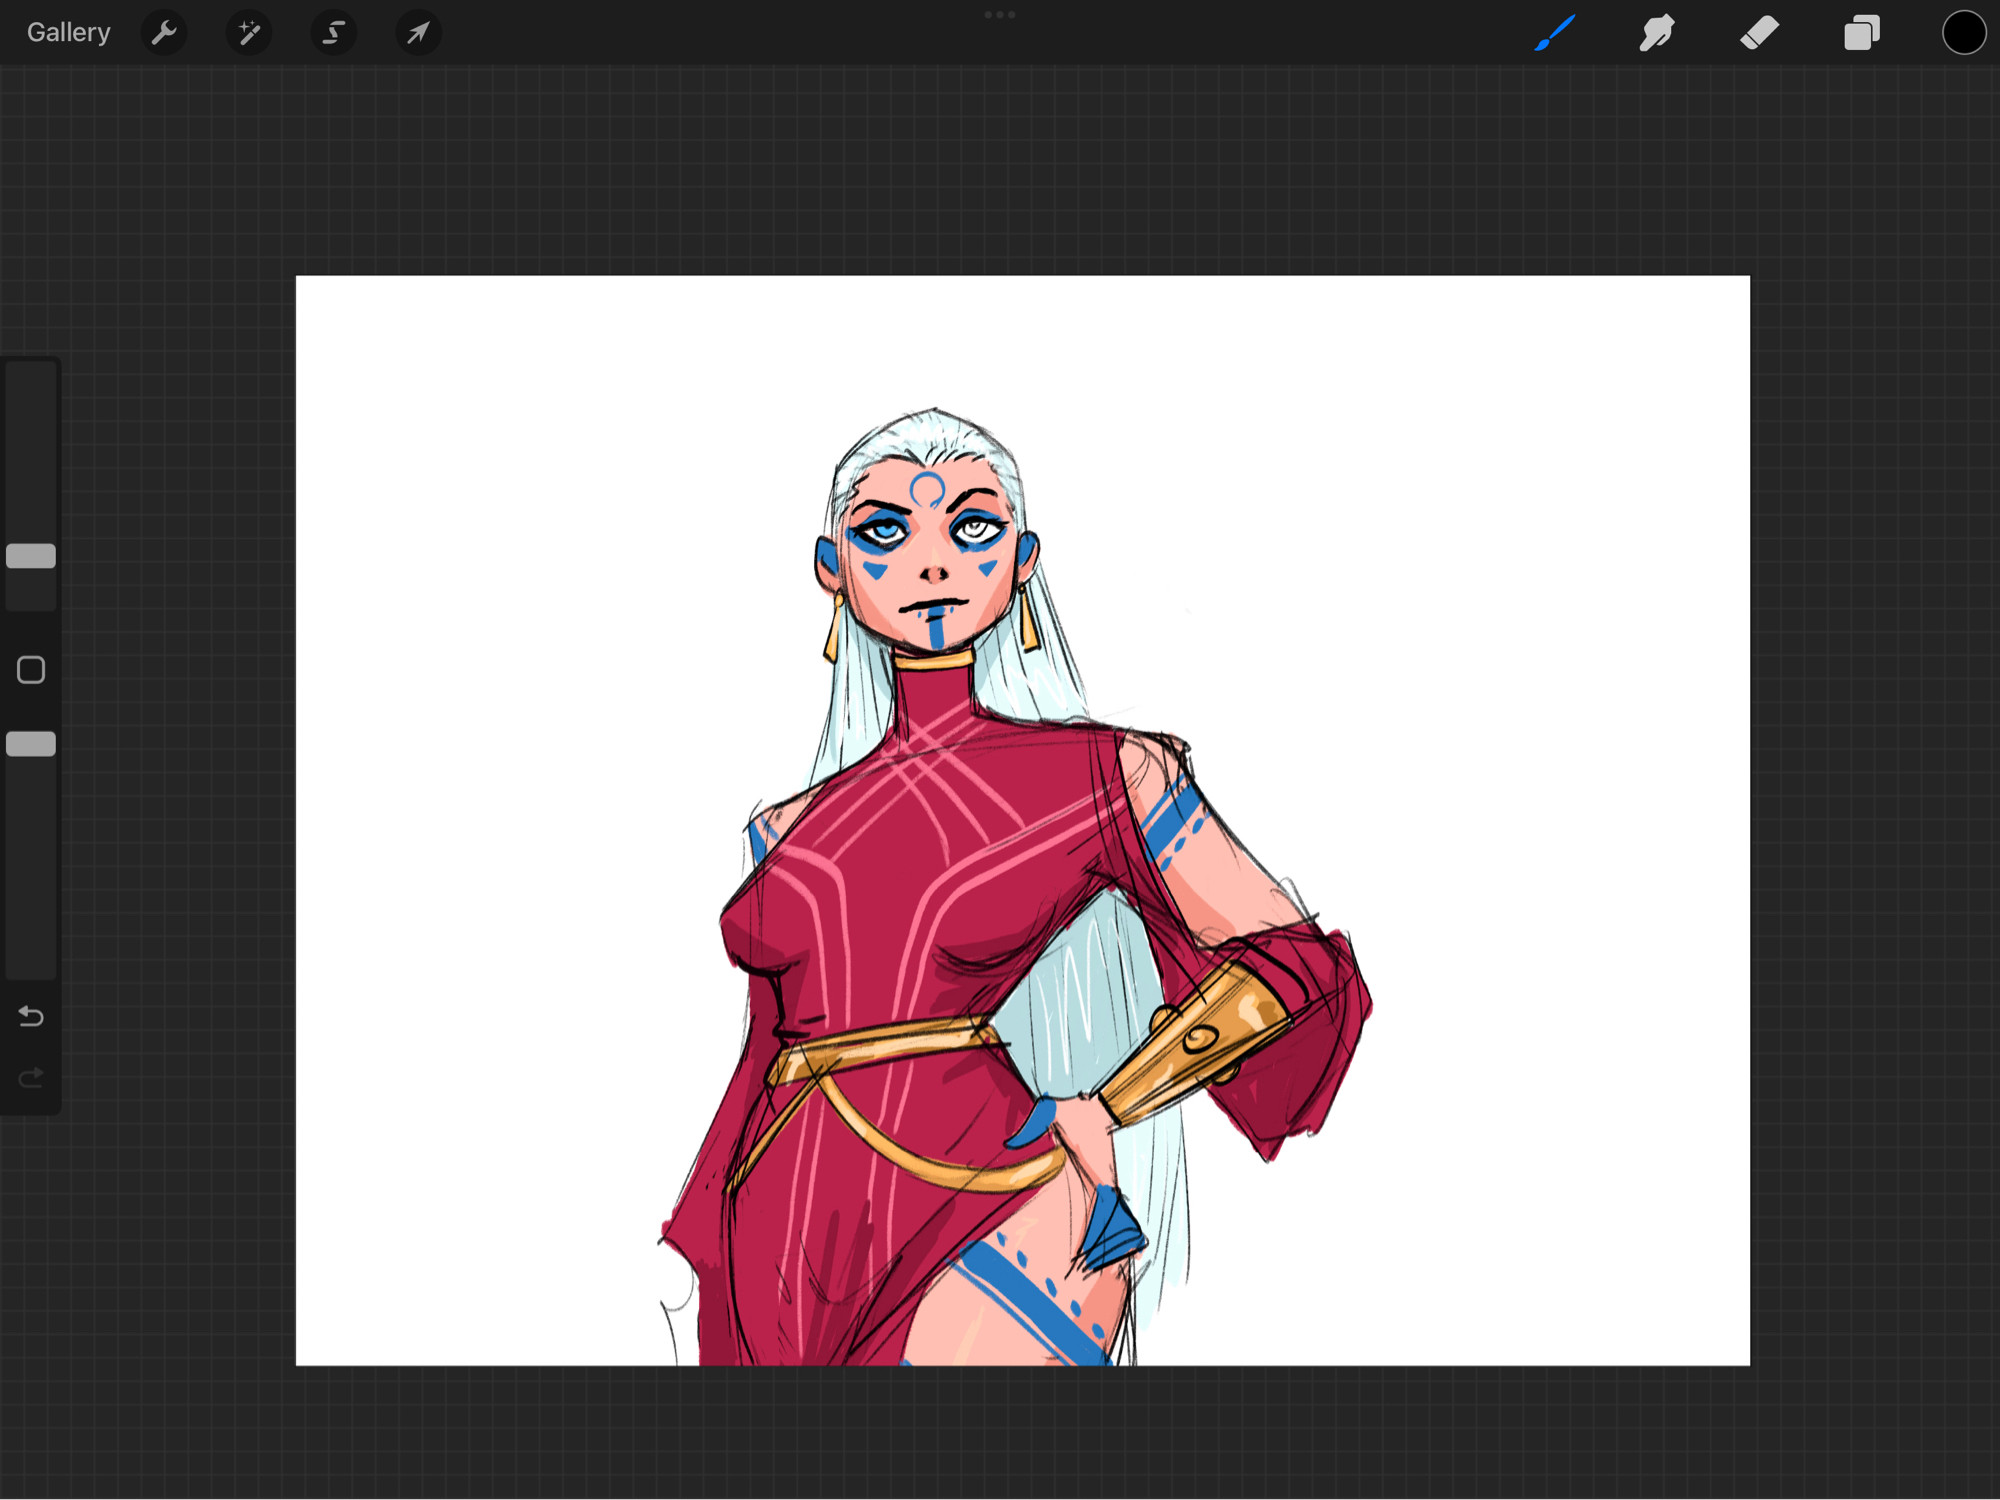Activate the Transform arrow tool
The image size is (2000, 1500).
click(x=418, y=33)
